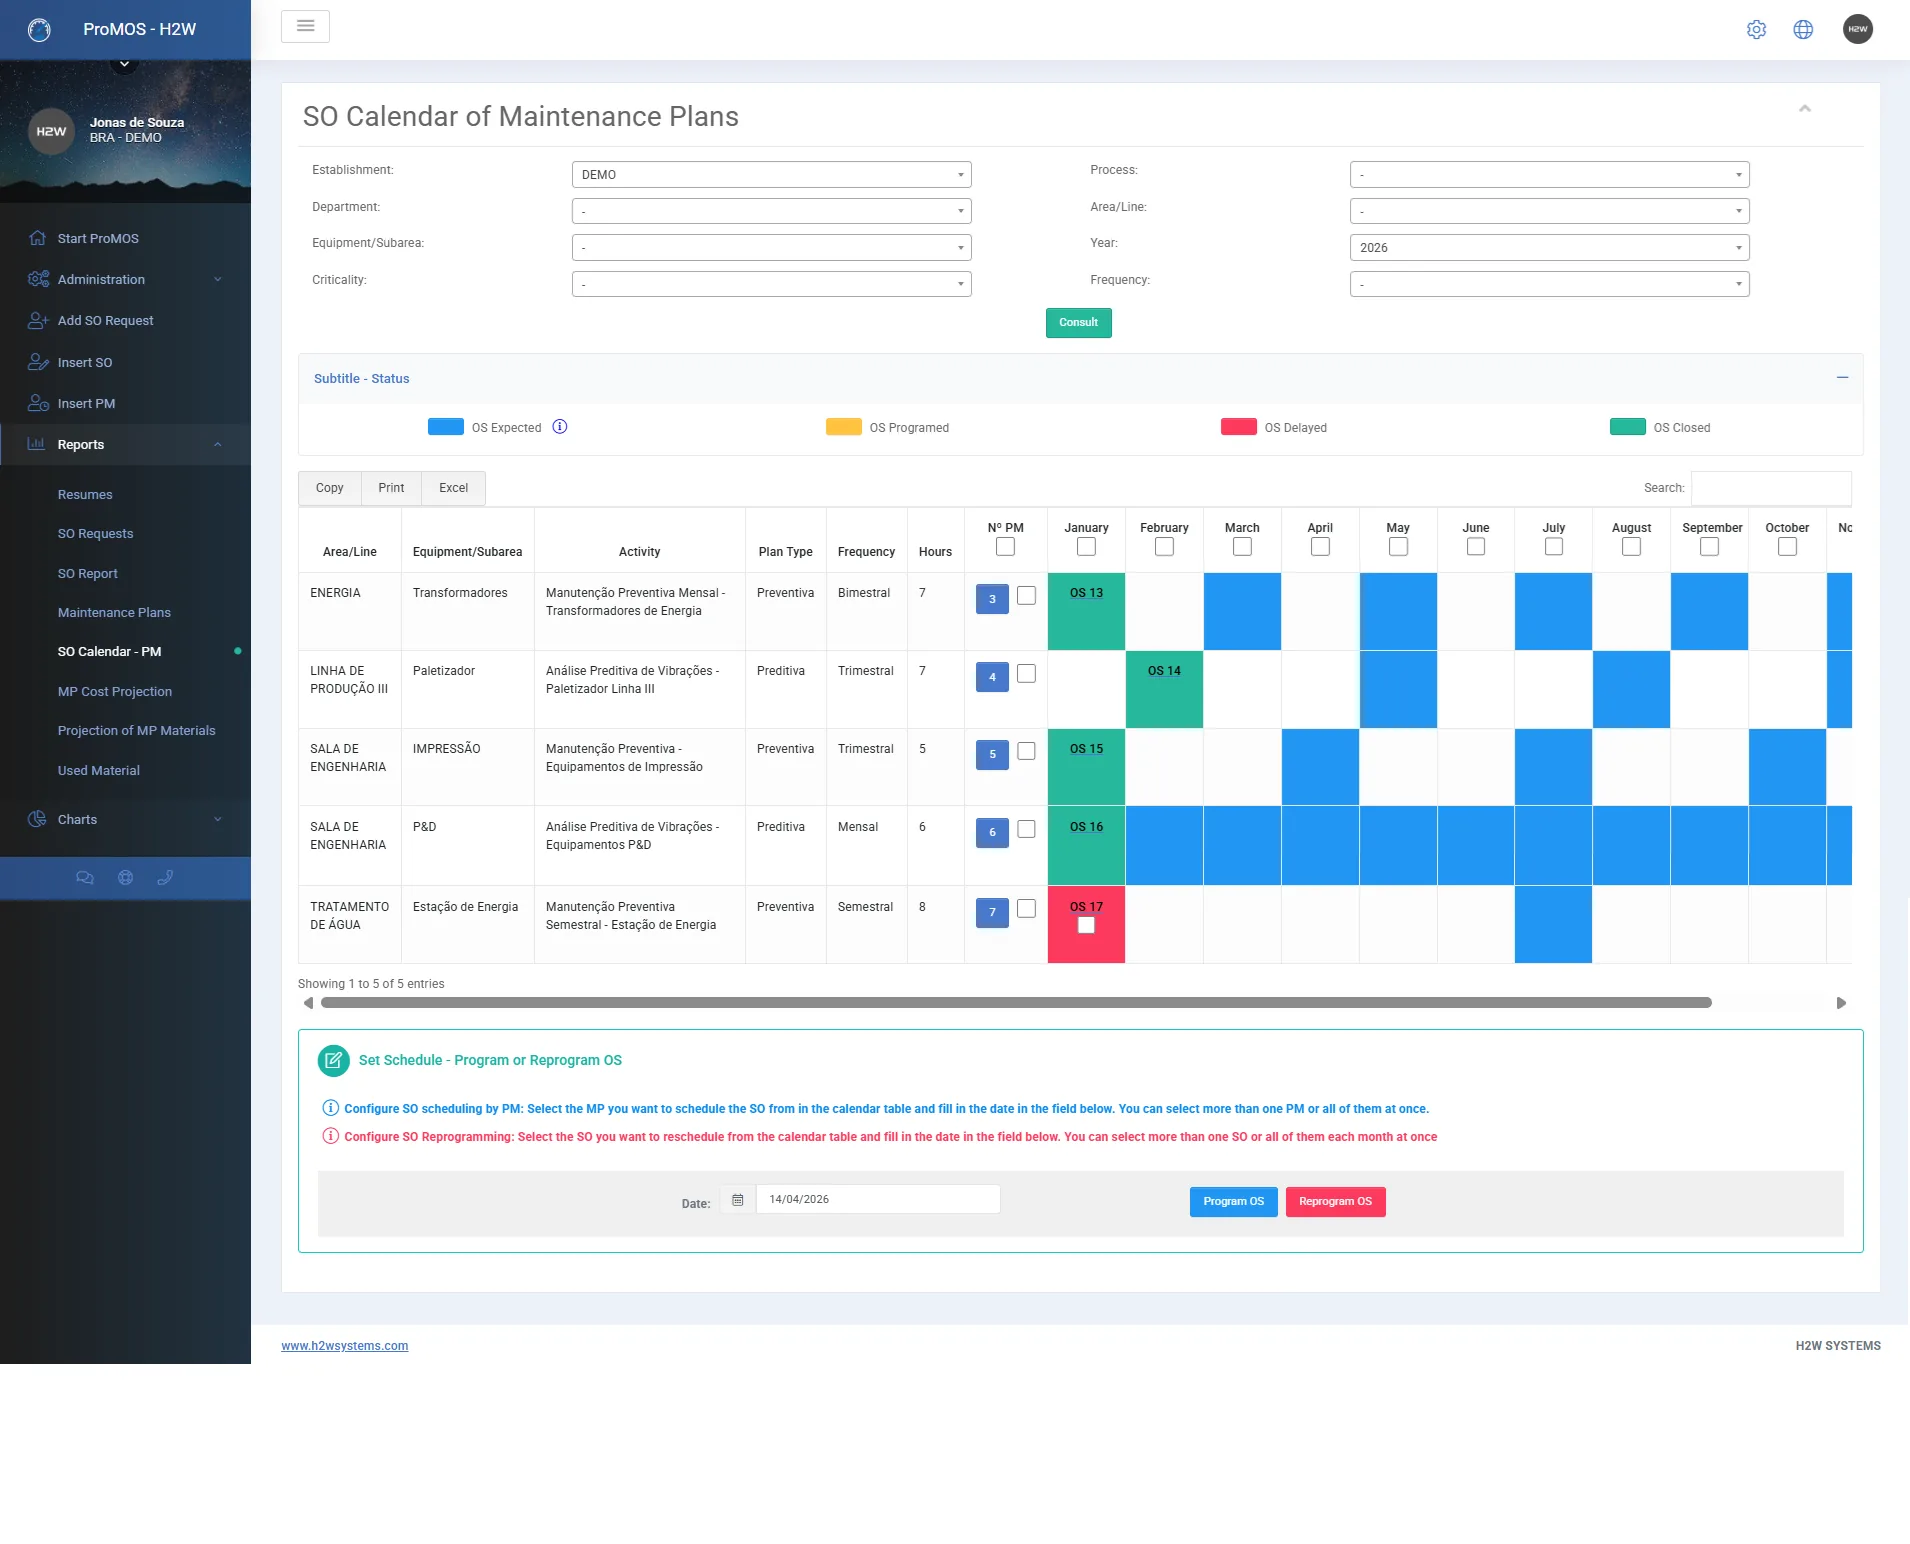Image resolution: width=1910 pixels, height=1544 pixels.
Task: Open the H2W user avatar menu
Action: pyautogui.click(x=1857, y=29)
